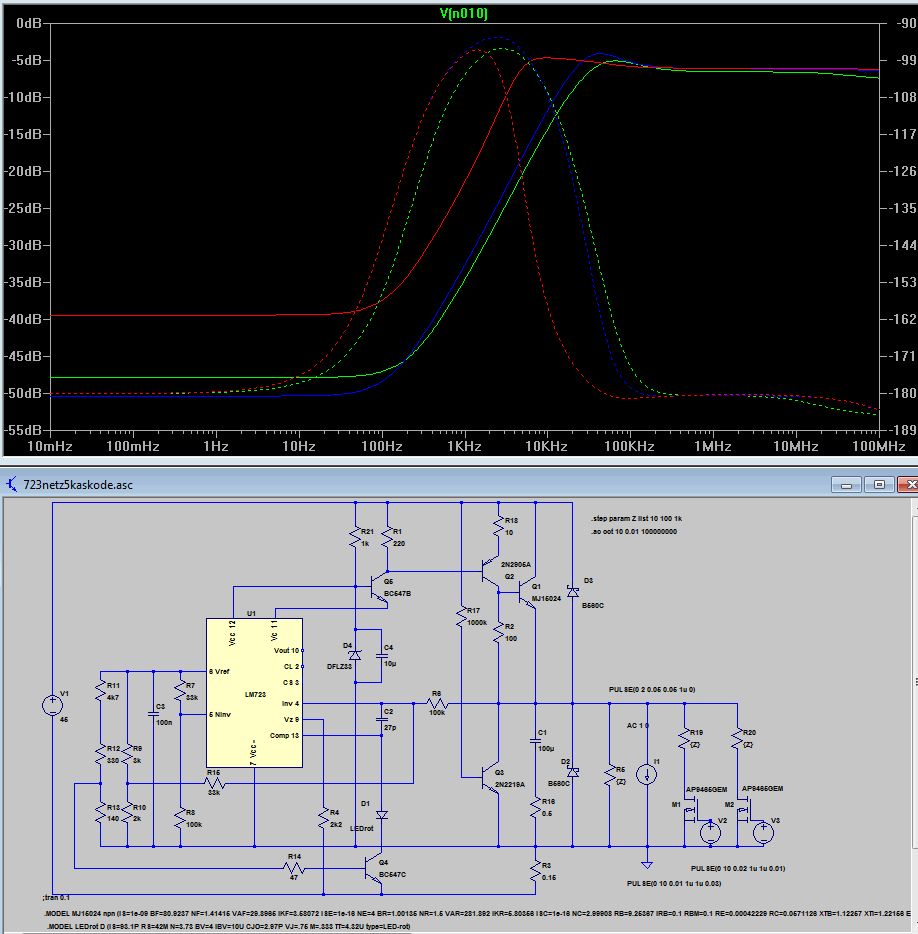
Task: Click the 100MHz frequency axis label
Action: pyautogui.click(x=878, y=446)
